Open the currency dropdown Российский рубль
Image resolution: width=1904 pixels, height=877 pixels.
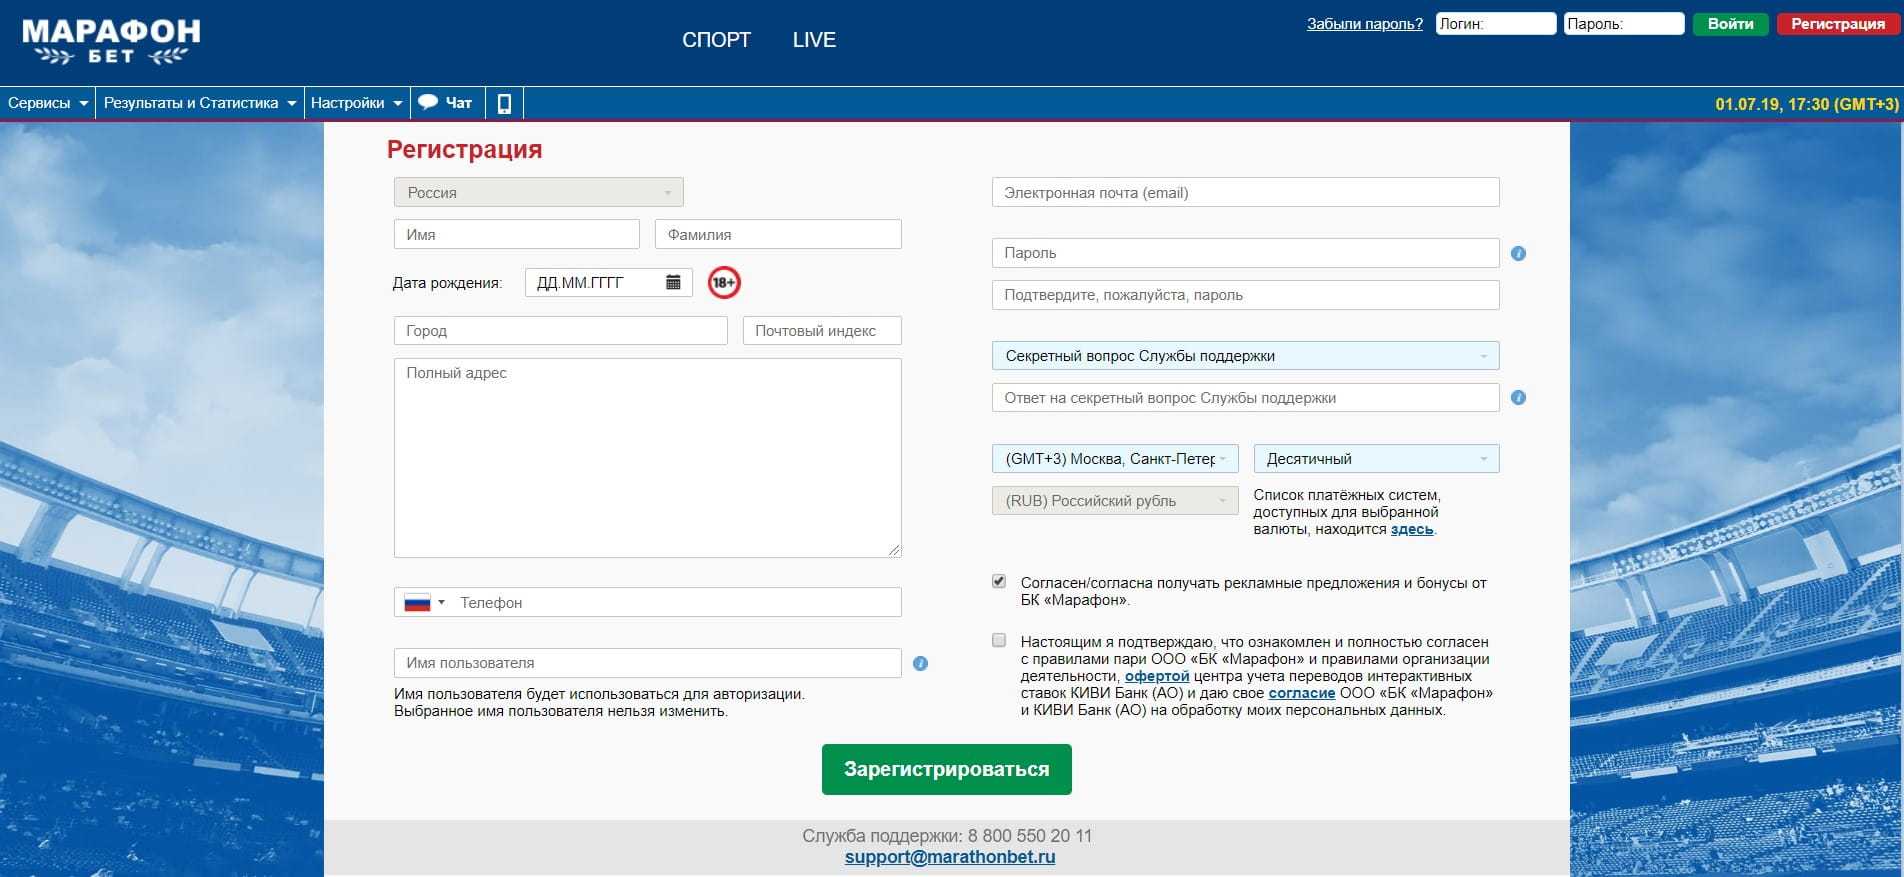[1115, 501]
